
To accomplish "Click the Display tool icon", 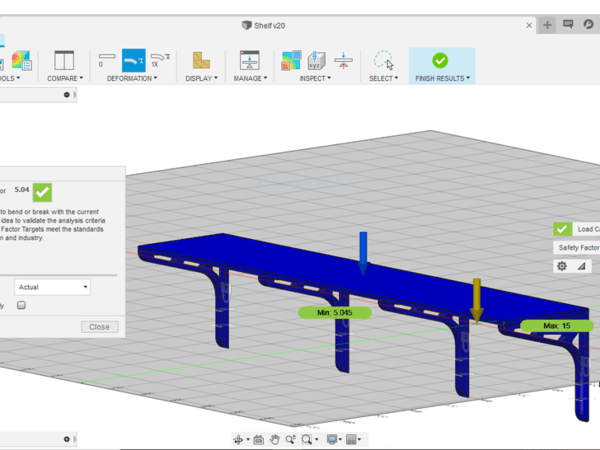I will pos(201,60).
